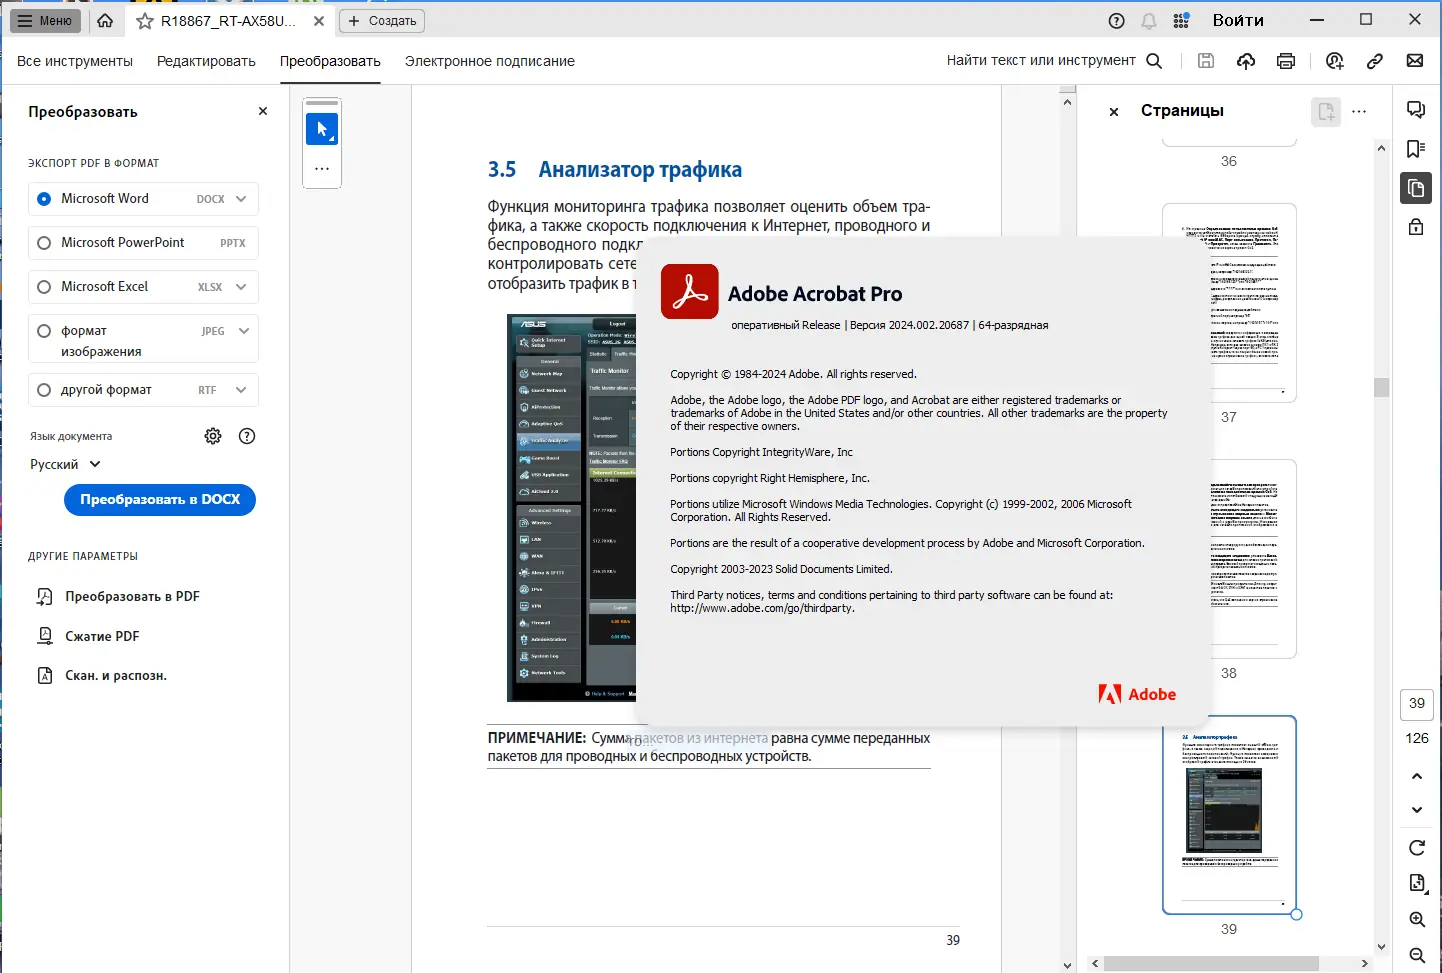The height and width of the screenshot is (973, 1442).
Task: Close the Преобразовать side panel
Action: 263,112
